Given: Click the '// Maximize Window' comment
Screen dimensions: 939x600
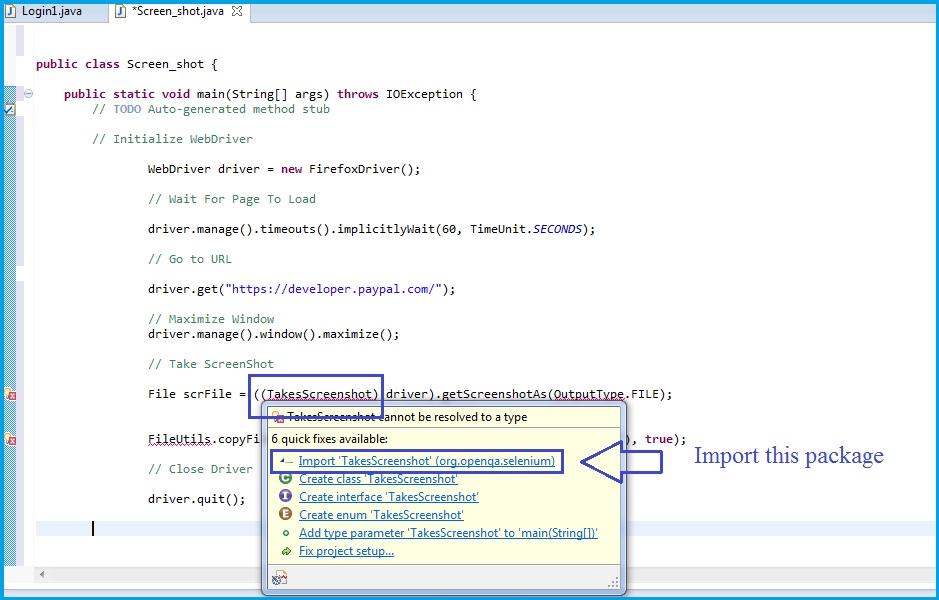Looking at the screenshot, I should point(211,319).
